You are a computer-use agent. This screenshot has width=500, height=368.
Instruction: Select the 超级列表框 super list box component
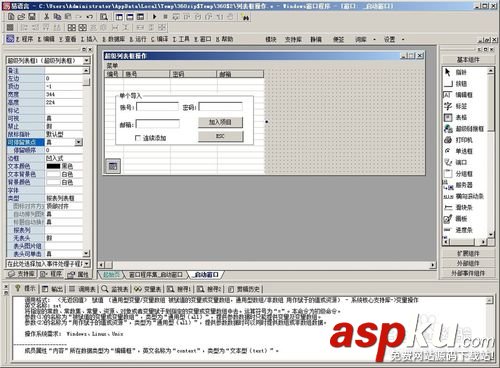[464, 129]
